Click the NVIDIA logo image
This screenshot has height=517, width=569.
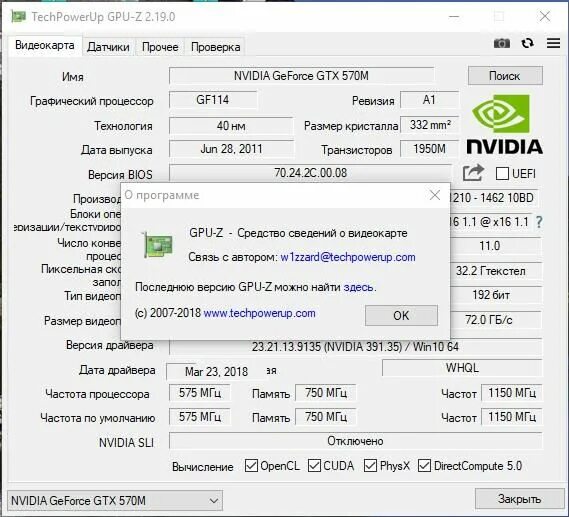504,124
